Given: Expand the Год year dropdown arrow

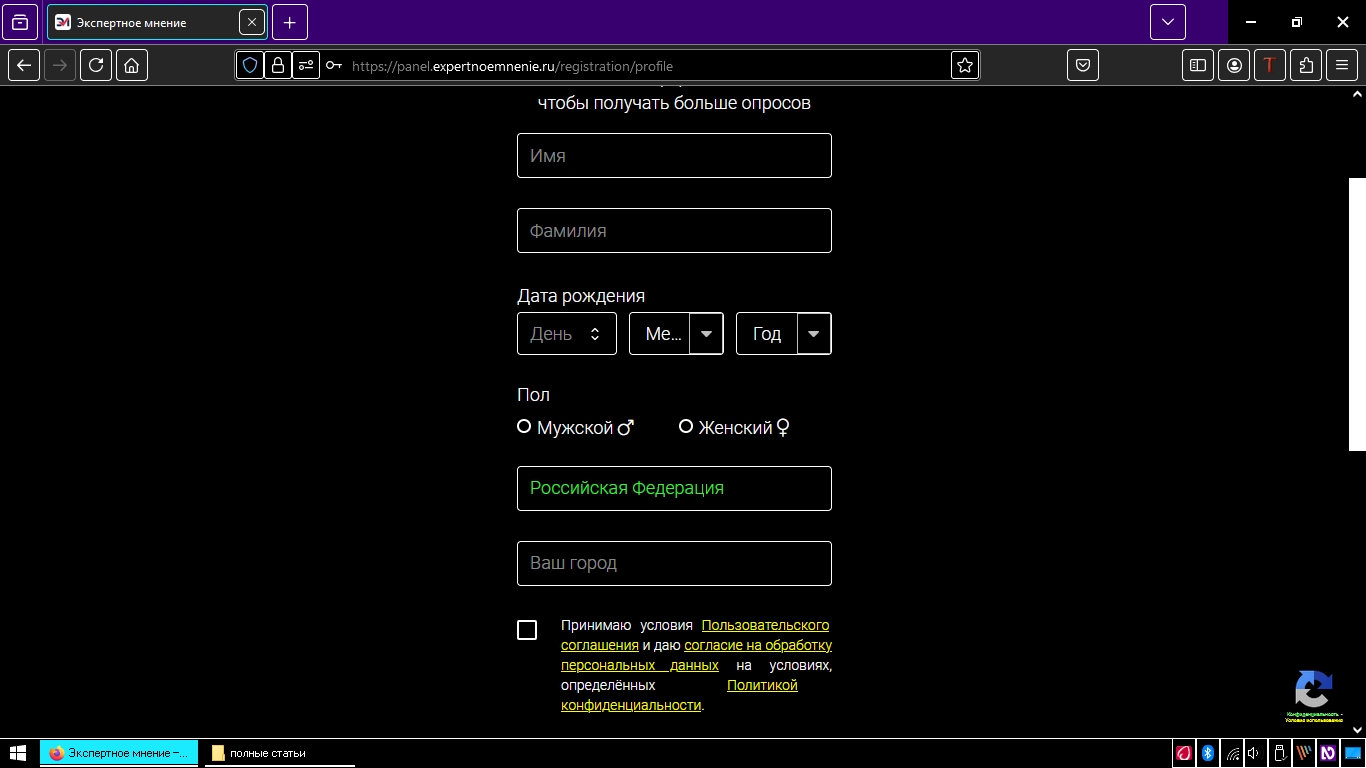Looking at the screenshot, I should coord(814,334).
